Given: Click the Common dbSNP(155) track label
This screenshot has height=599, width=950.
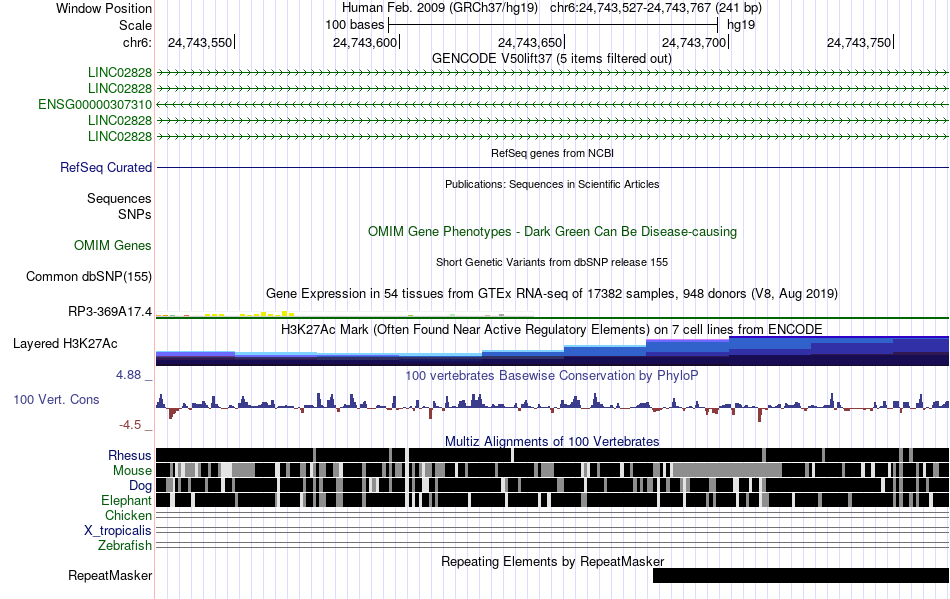Looking at the screenshot, I should (x=89, y=276).
